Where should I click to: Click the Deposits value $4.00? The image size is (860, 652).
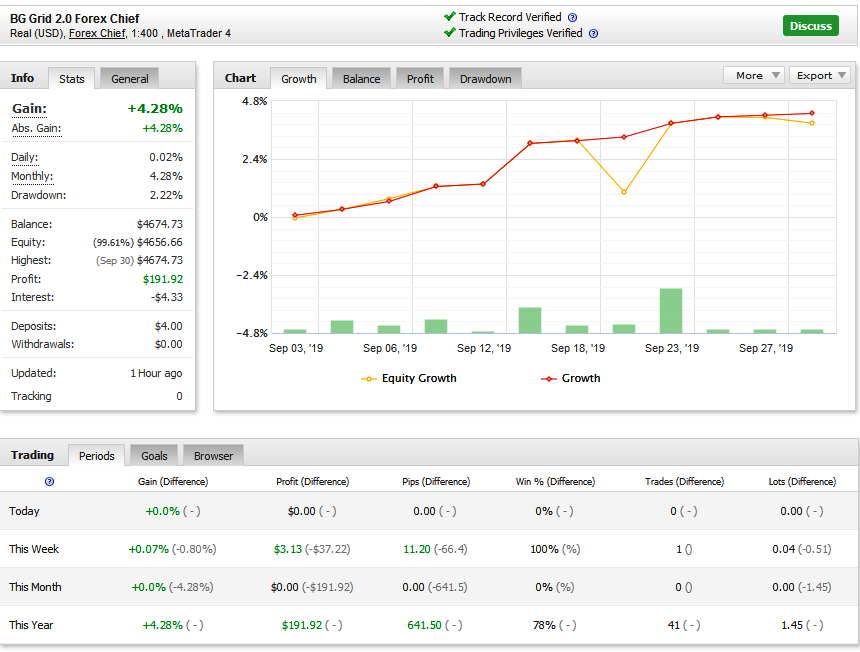168,326
